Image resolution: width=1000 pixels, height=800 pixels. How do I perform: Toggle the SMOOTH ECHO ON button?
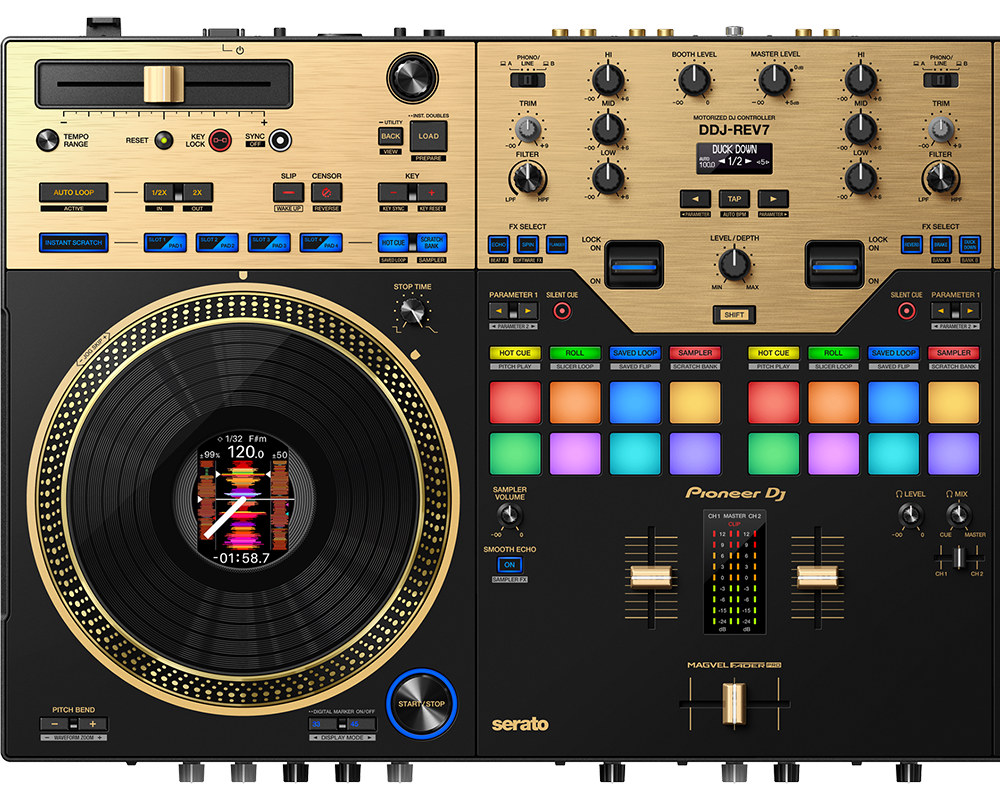pyautogui.click(x=510, y=565)
